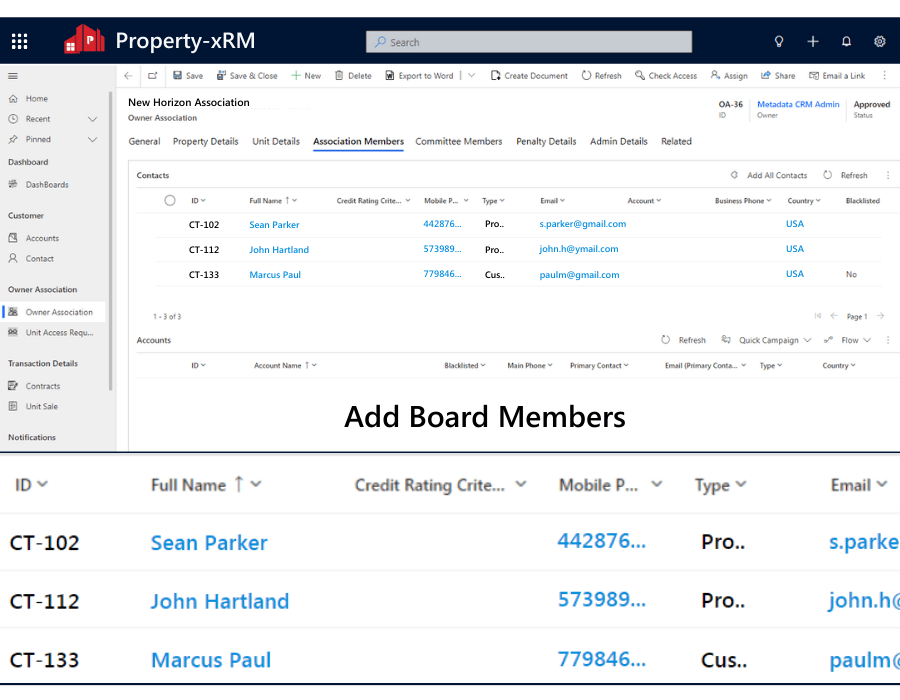Open the Penalty Details tab

[546, 141]
